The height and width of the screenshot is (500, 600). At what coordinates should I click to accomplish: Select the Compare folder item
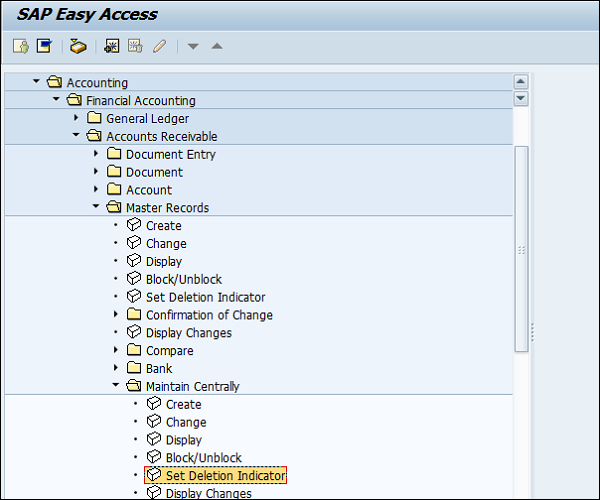[169, 351]
